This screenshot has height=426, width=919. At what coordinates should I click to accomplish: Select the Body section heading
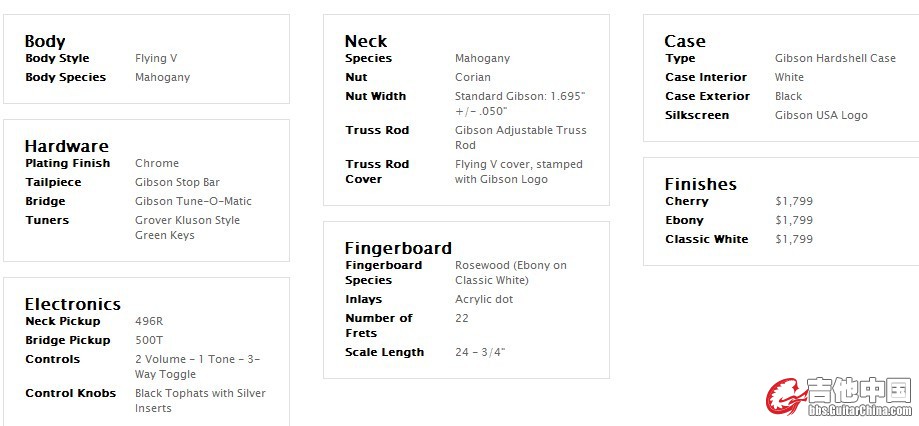[45, 42]
